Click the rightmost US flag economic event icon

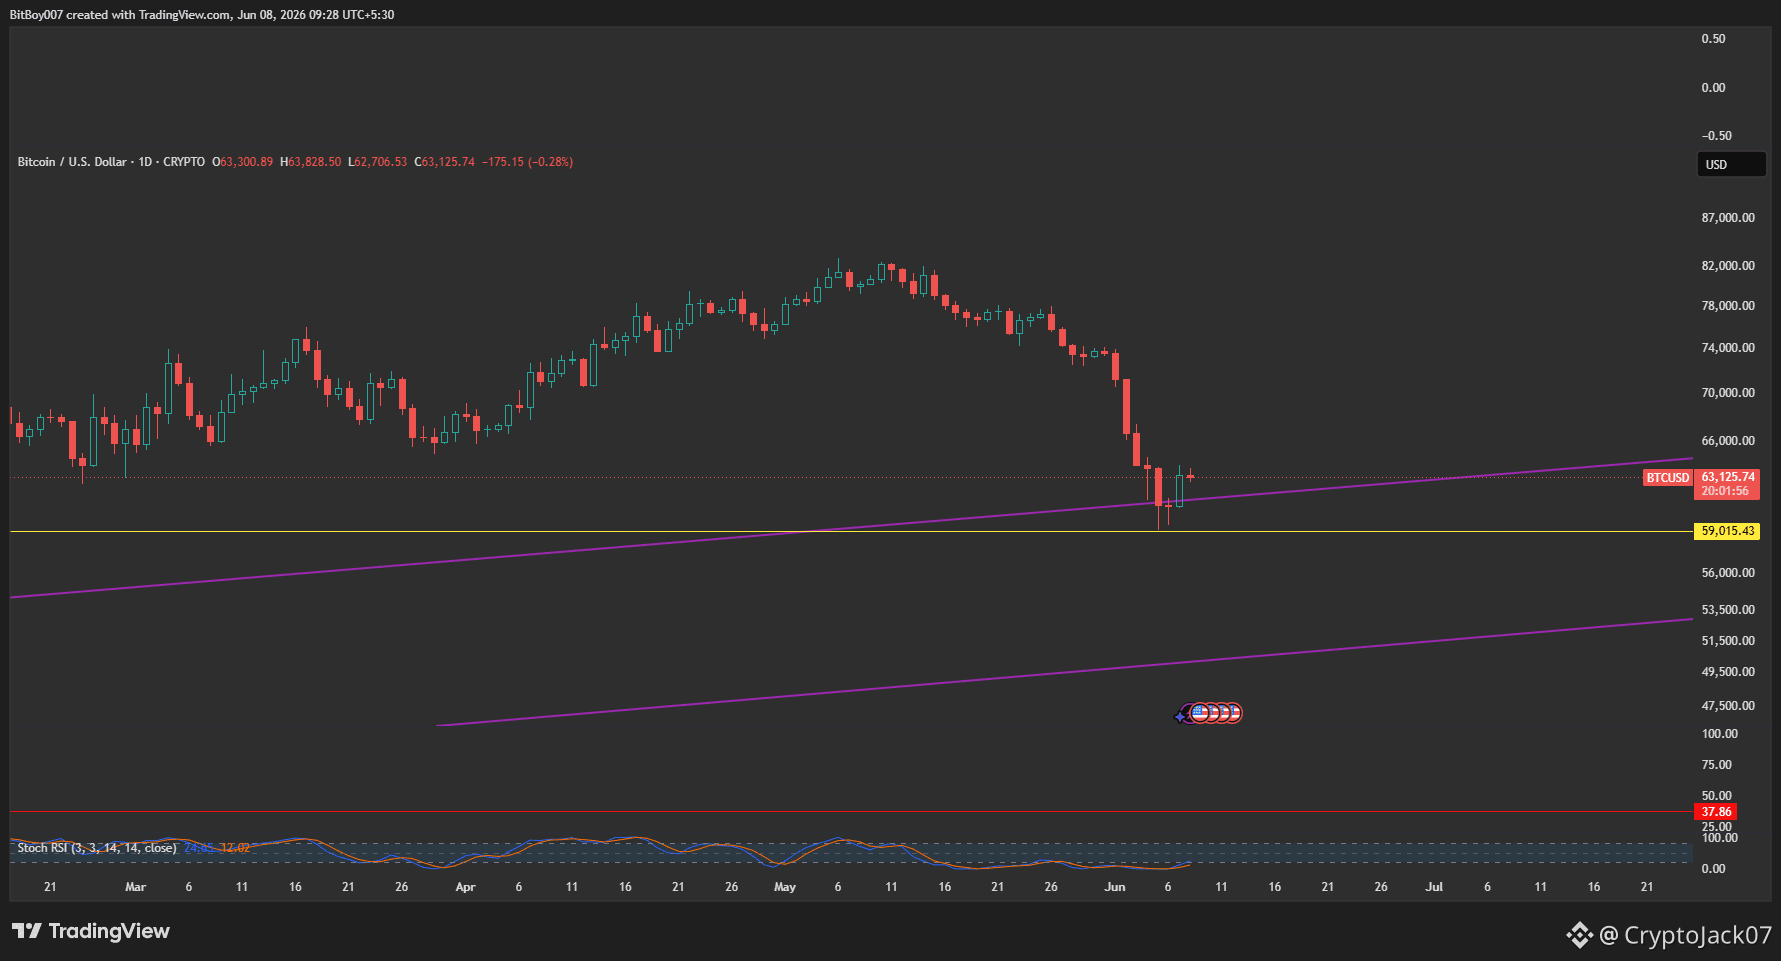(x=1233, y=713)
